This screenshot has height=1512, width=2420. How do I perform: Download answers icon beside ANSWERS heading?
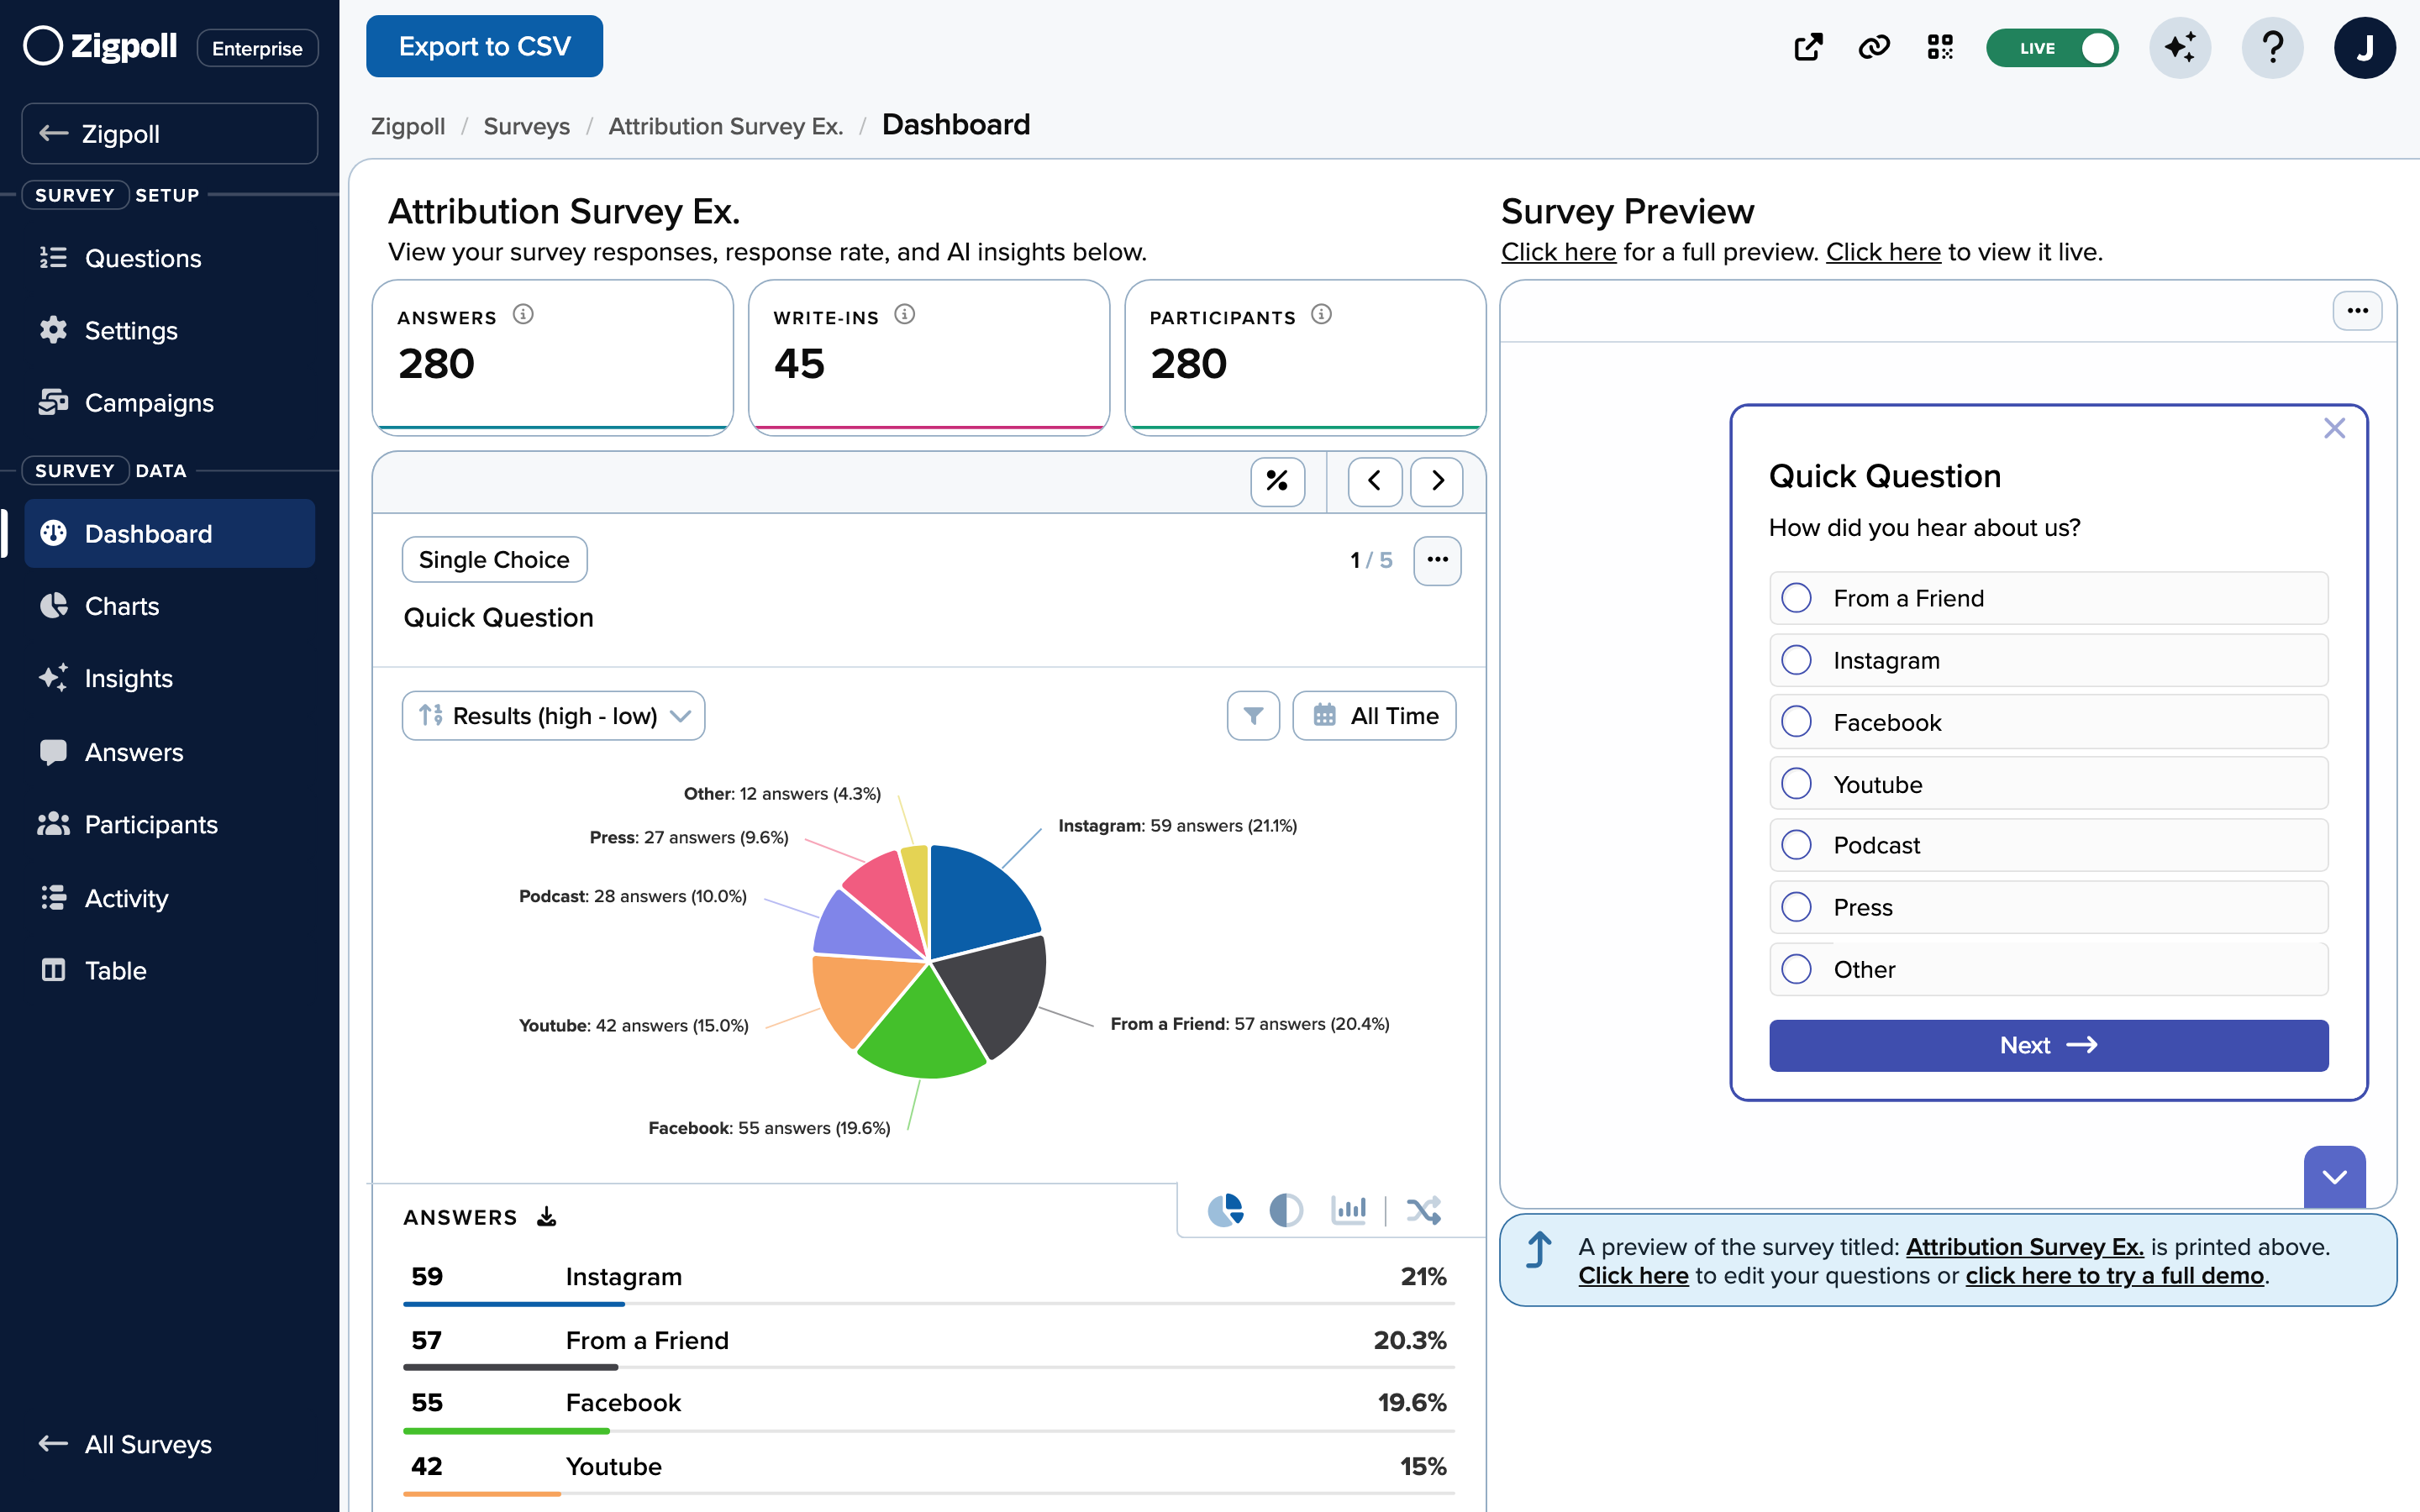(x=546, y=1217)
